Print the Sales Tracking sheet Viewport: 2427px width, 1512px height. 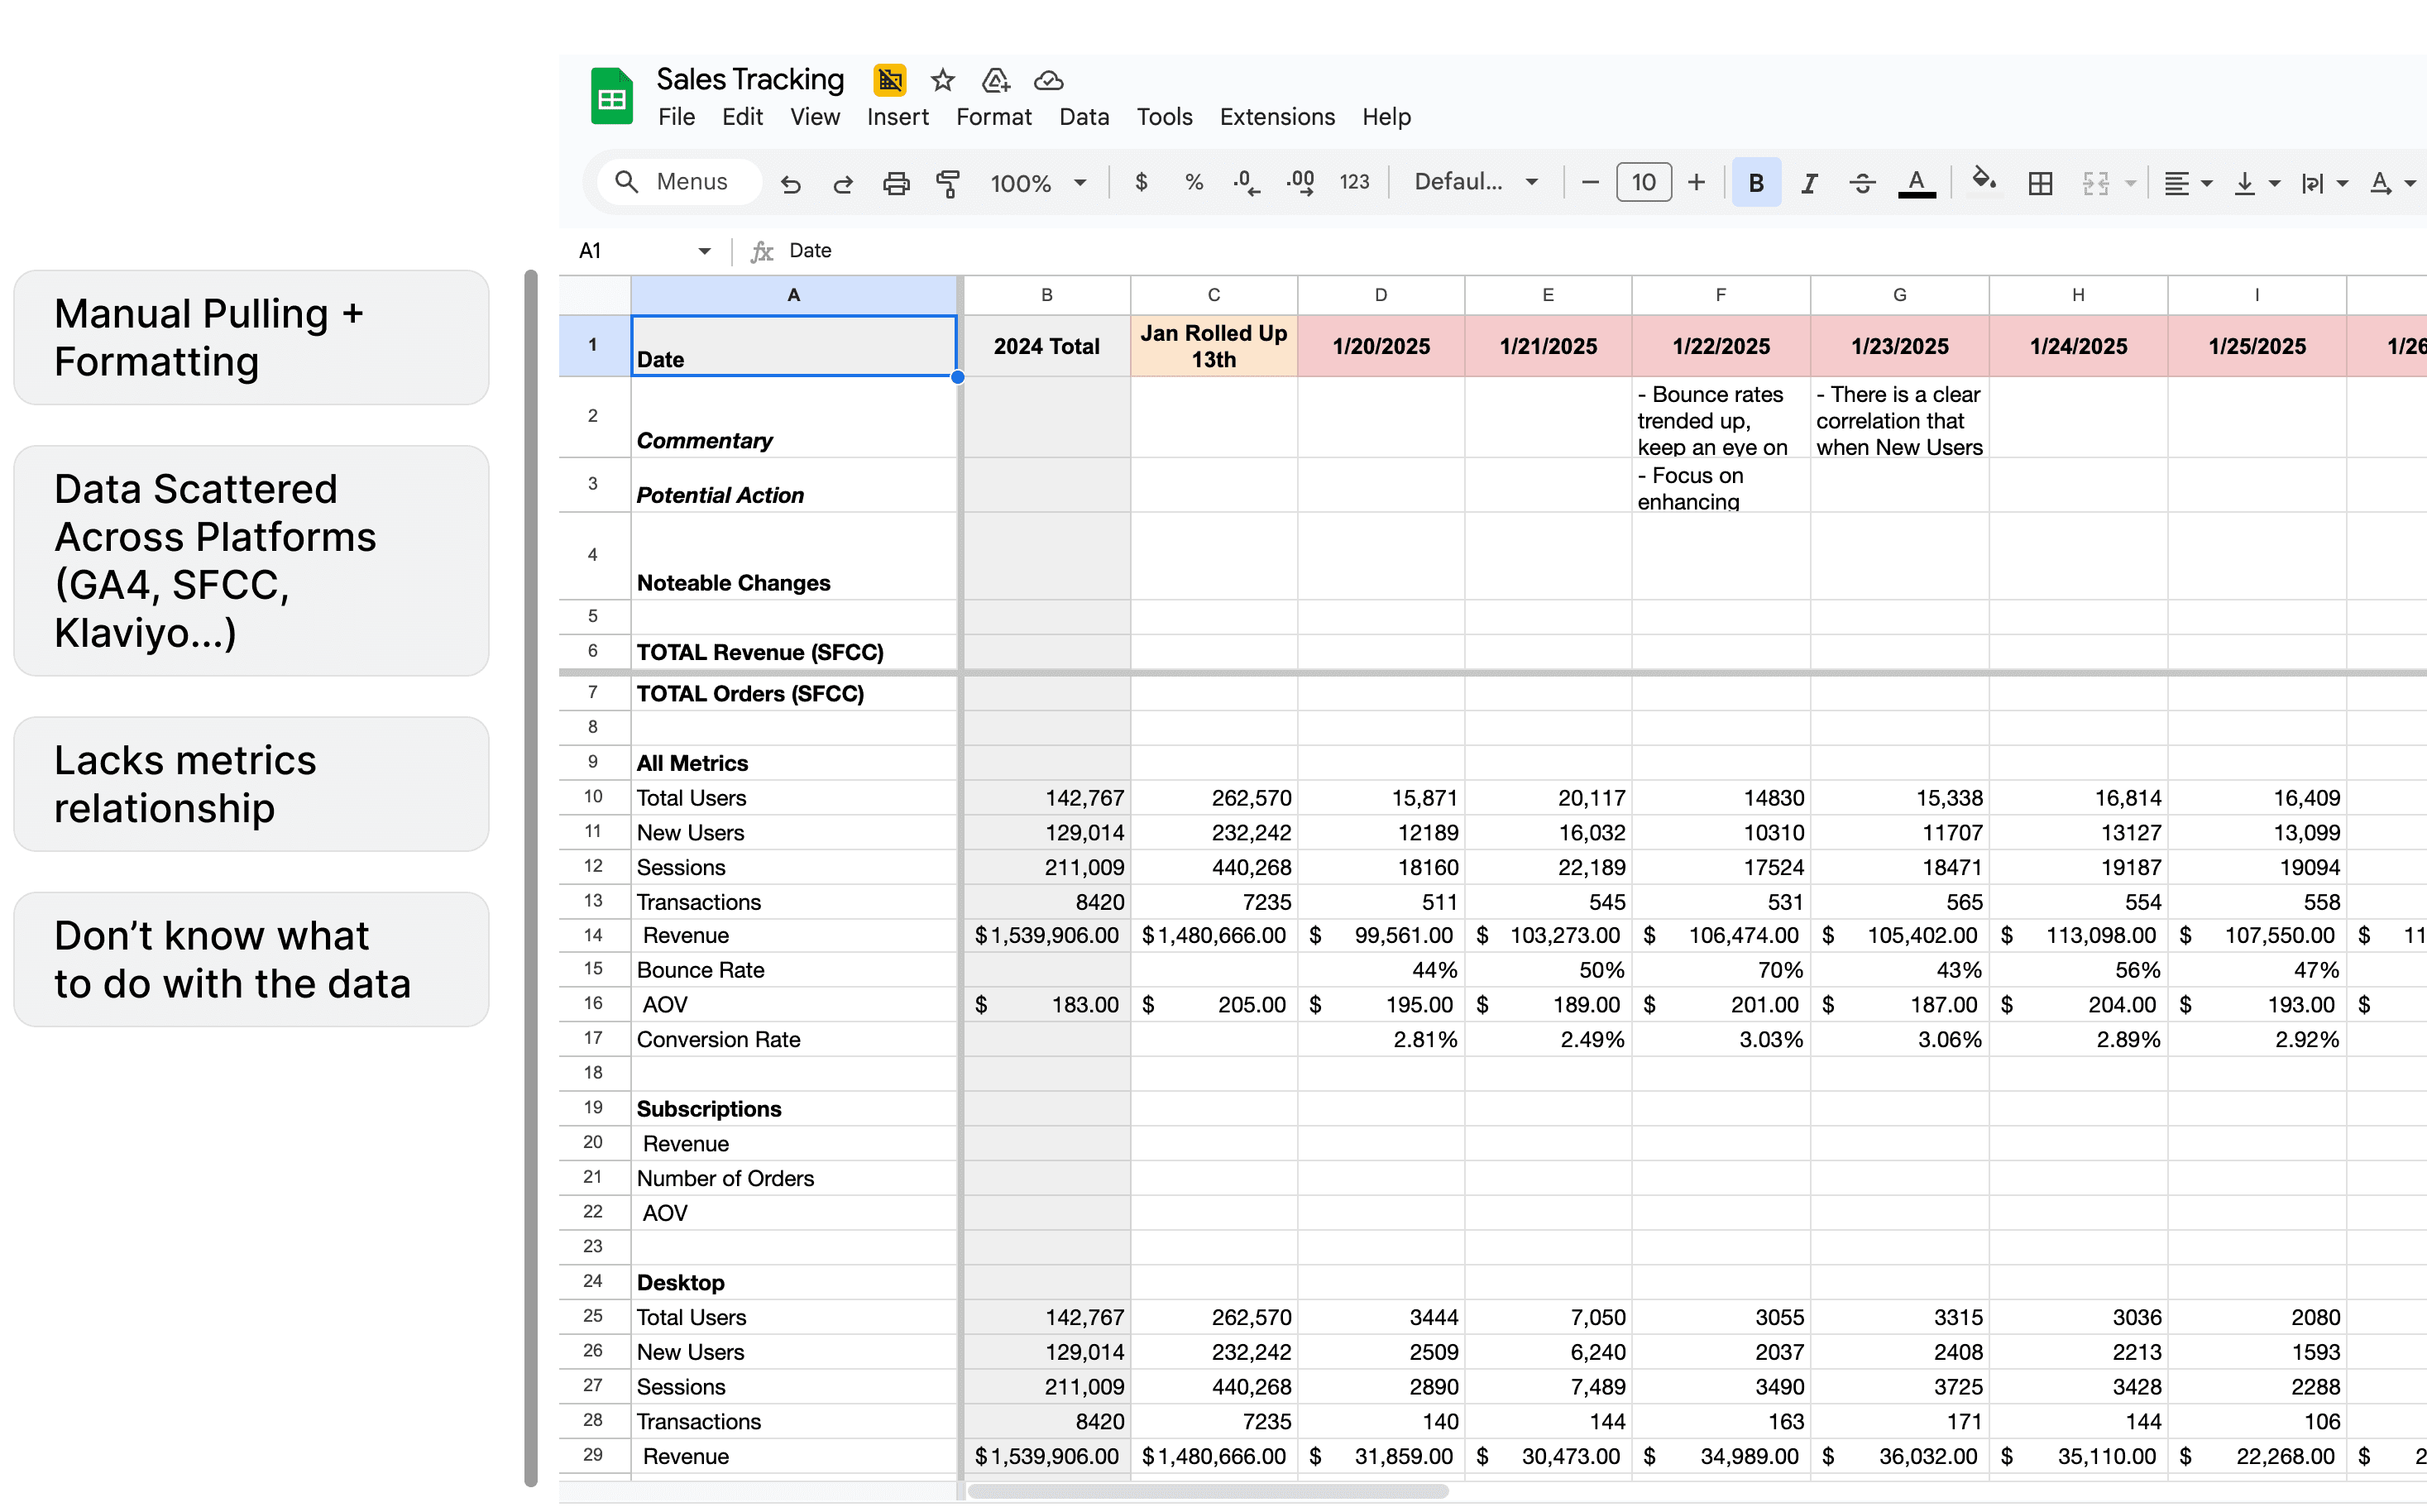tap(896, 183)
